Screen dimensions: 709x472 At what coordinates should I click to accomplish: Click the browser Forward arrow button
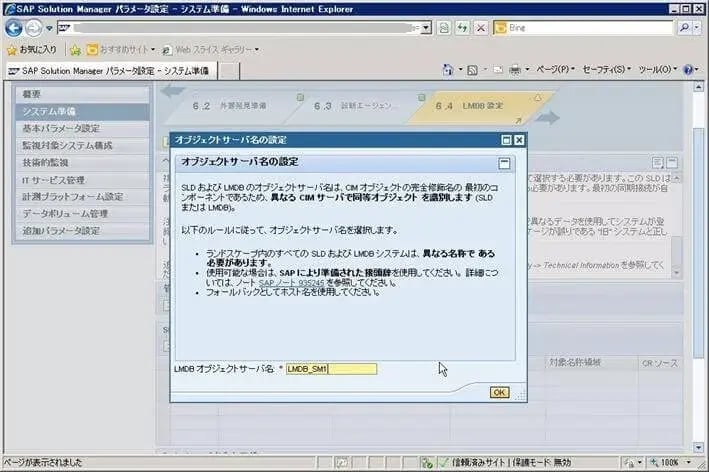33,28
